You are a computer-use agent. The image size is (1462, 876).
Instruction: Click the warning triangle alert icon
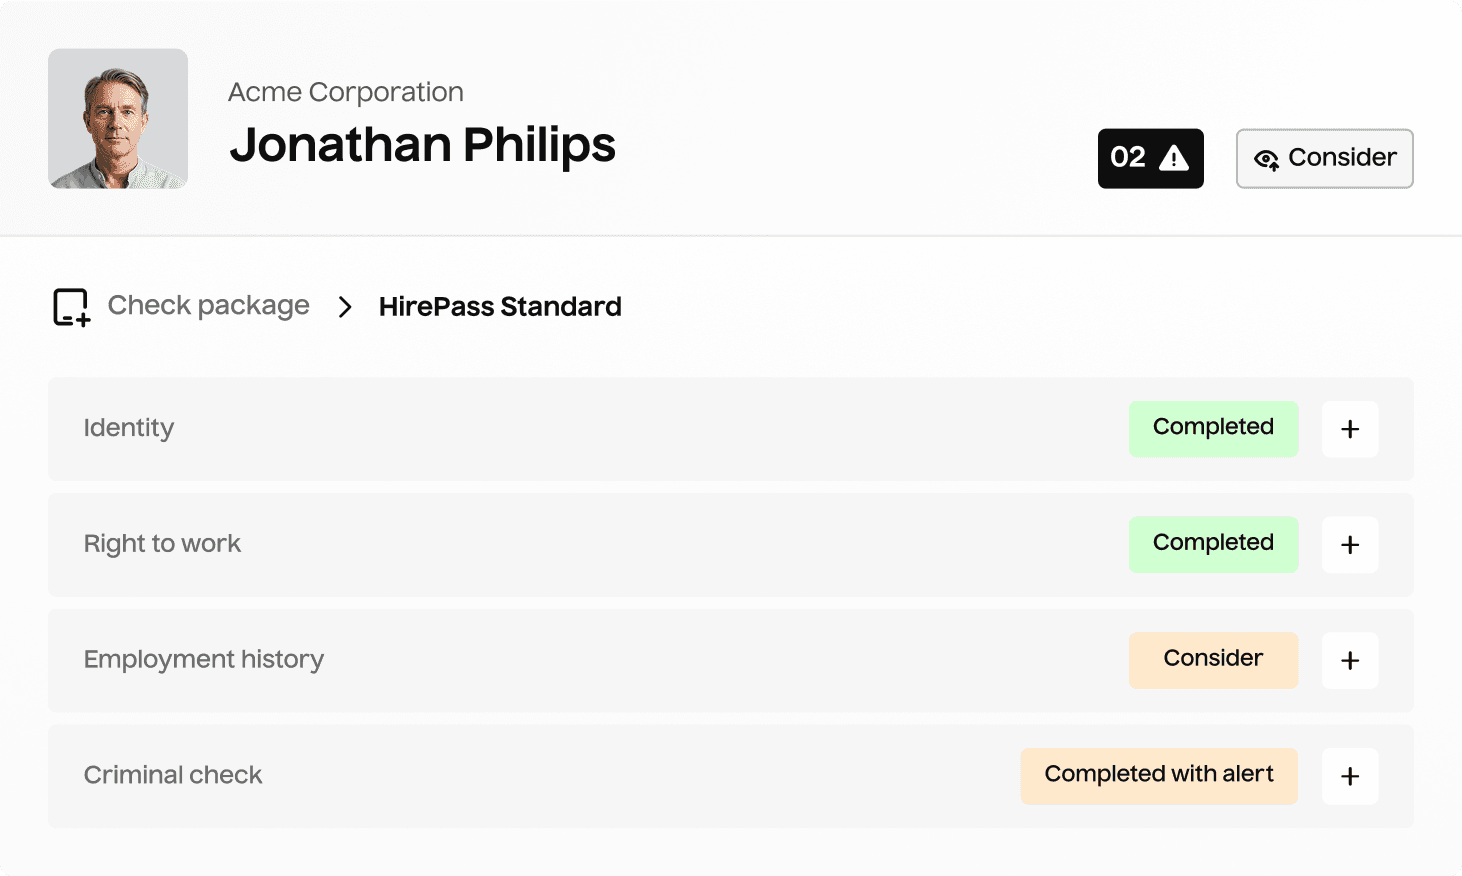[x=1173, y=158]
